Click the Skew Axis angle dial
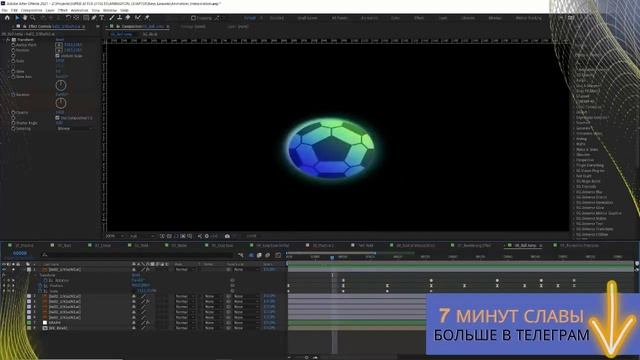 [61, 85]
